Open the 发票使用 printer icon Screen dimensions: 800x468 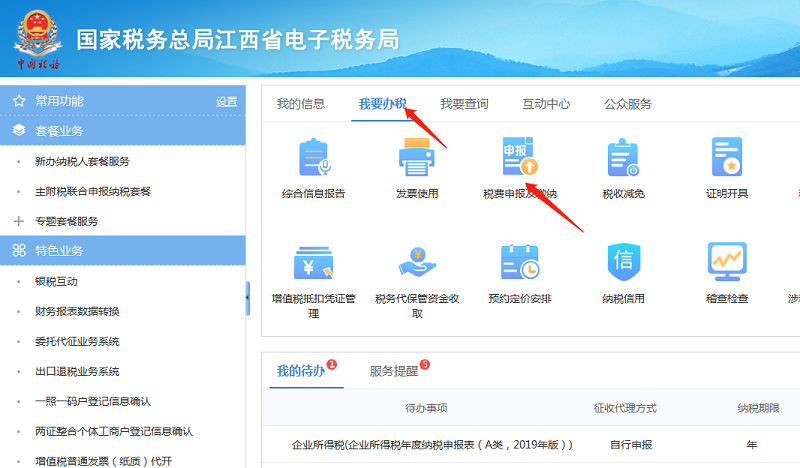(x=417, y=157)
